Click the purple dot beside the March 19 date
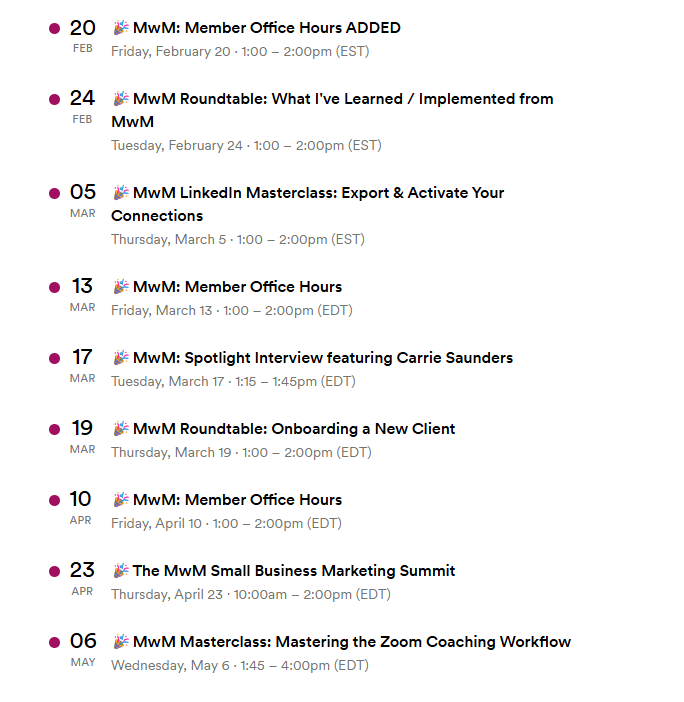Viewport: 684px width, 702px height. (x=54, y=429)
